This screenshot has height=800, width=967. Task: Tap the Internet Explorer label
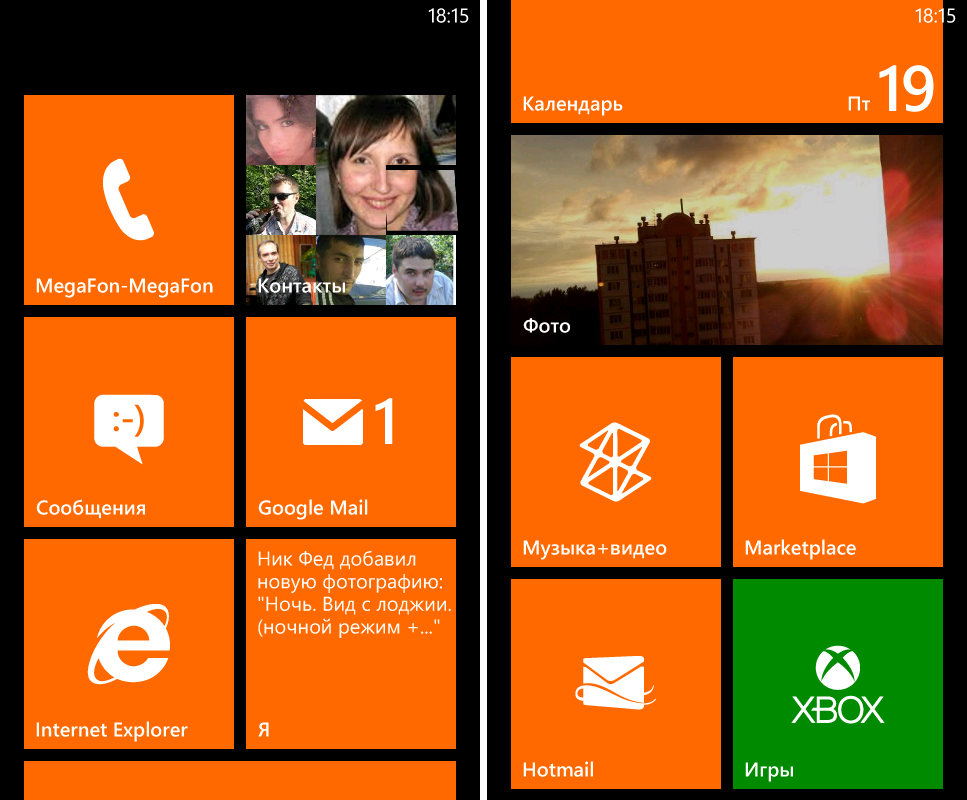pos(112,730)
